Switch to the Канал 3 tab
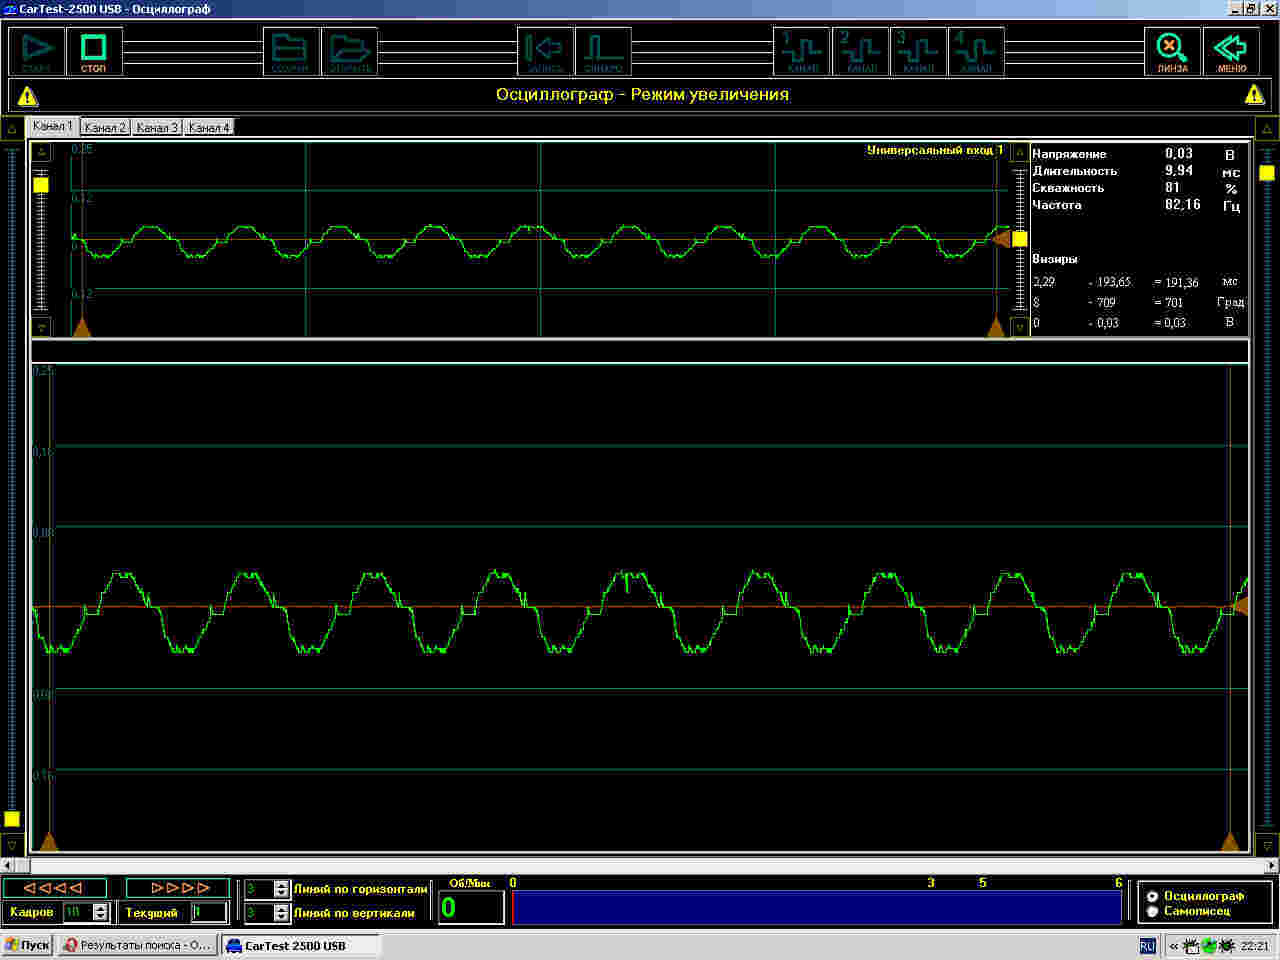Viewport: 1280px width, 960px height. [157, 127]
